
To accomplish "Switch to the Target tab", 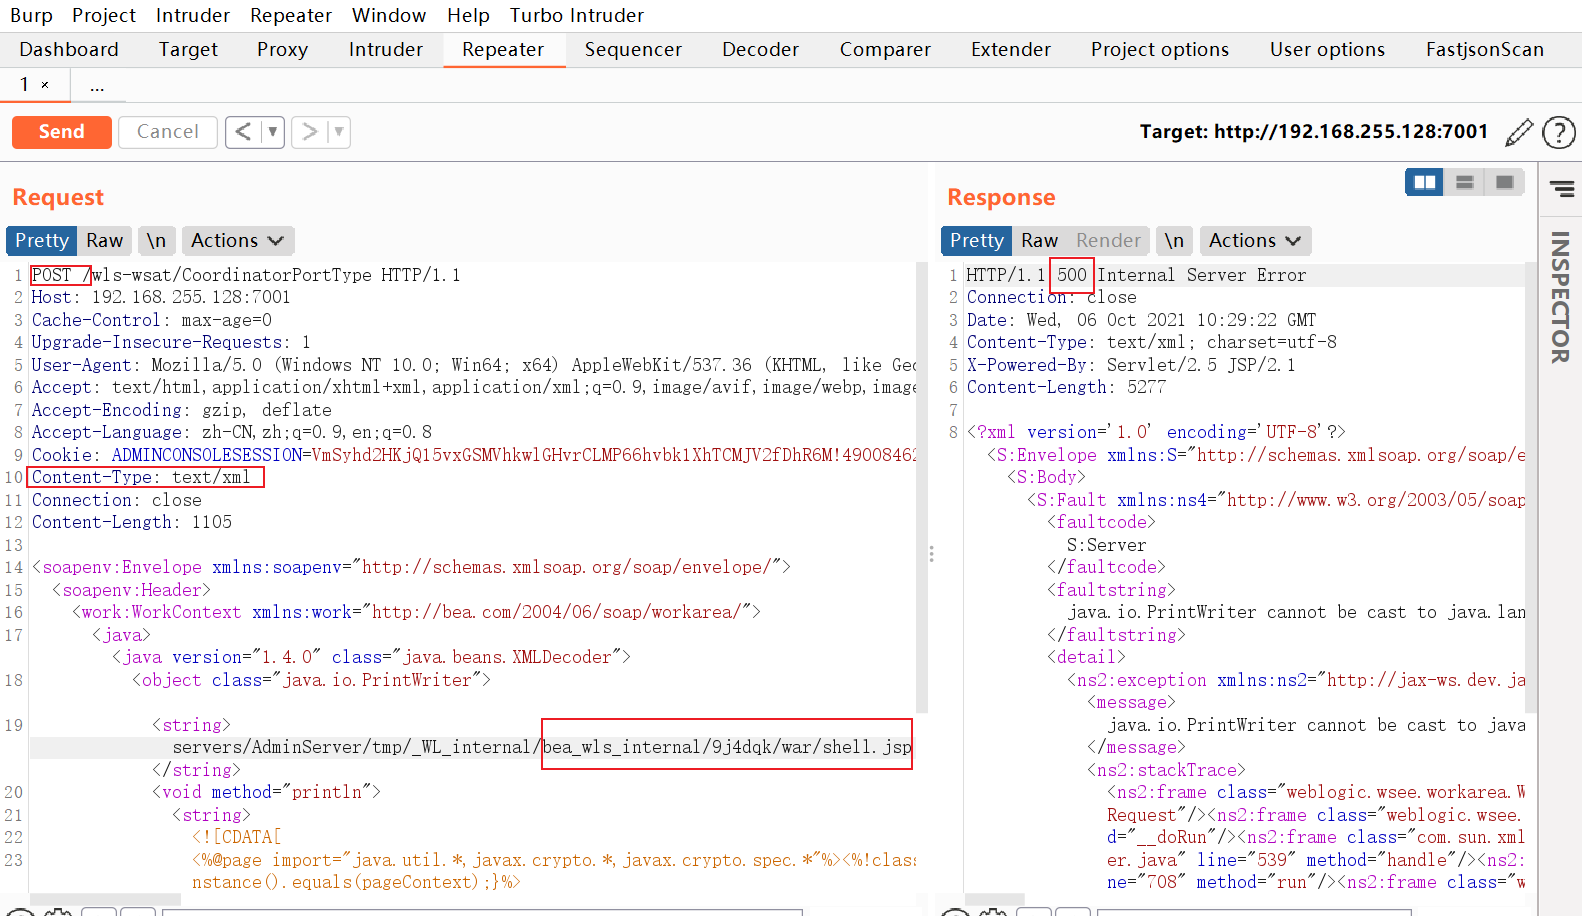I will (188, 49).
